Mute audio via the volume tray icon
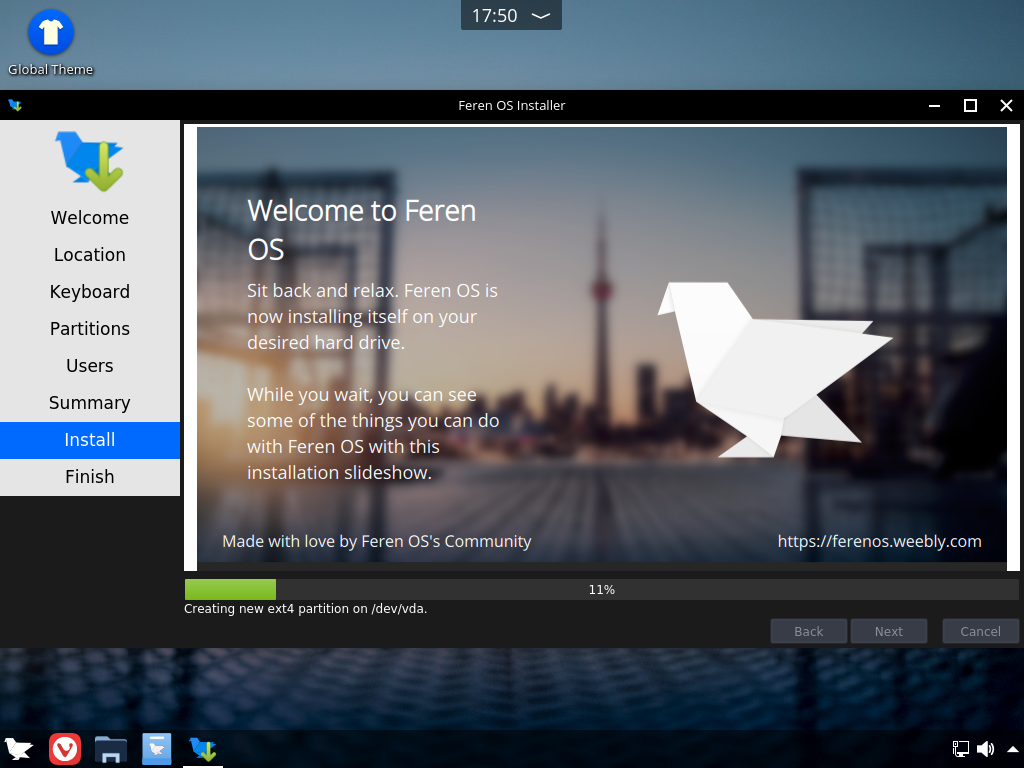Screen dimensions: 1024x768 pyautogui.click(x=985, y=748)
